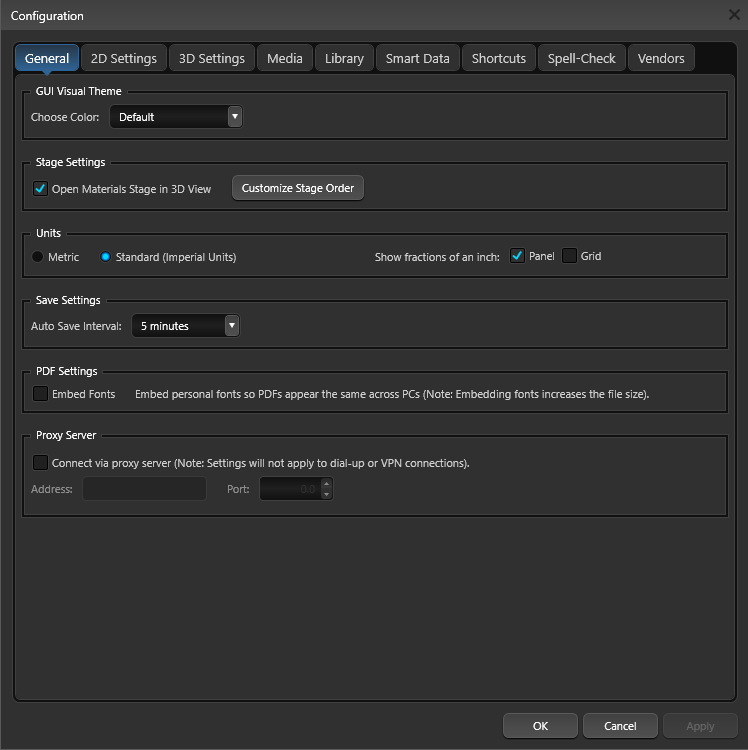Check Connect via proxy server option
The image size is (748, 750).
pyautogui.click(x=40, y=463)
